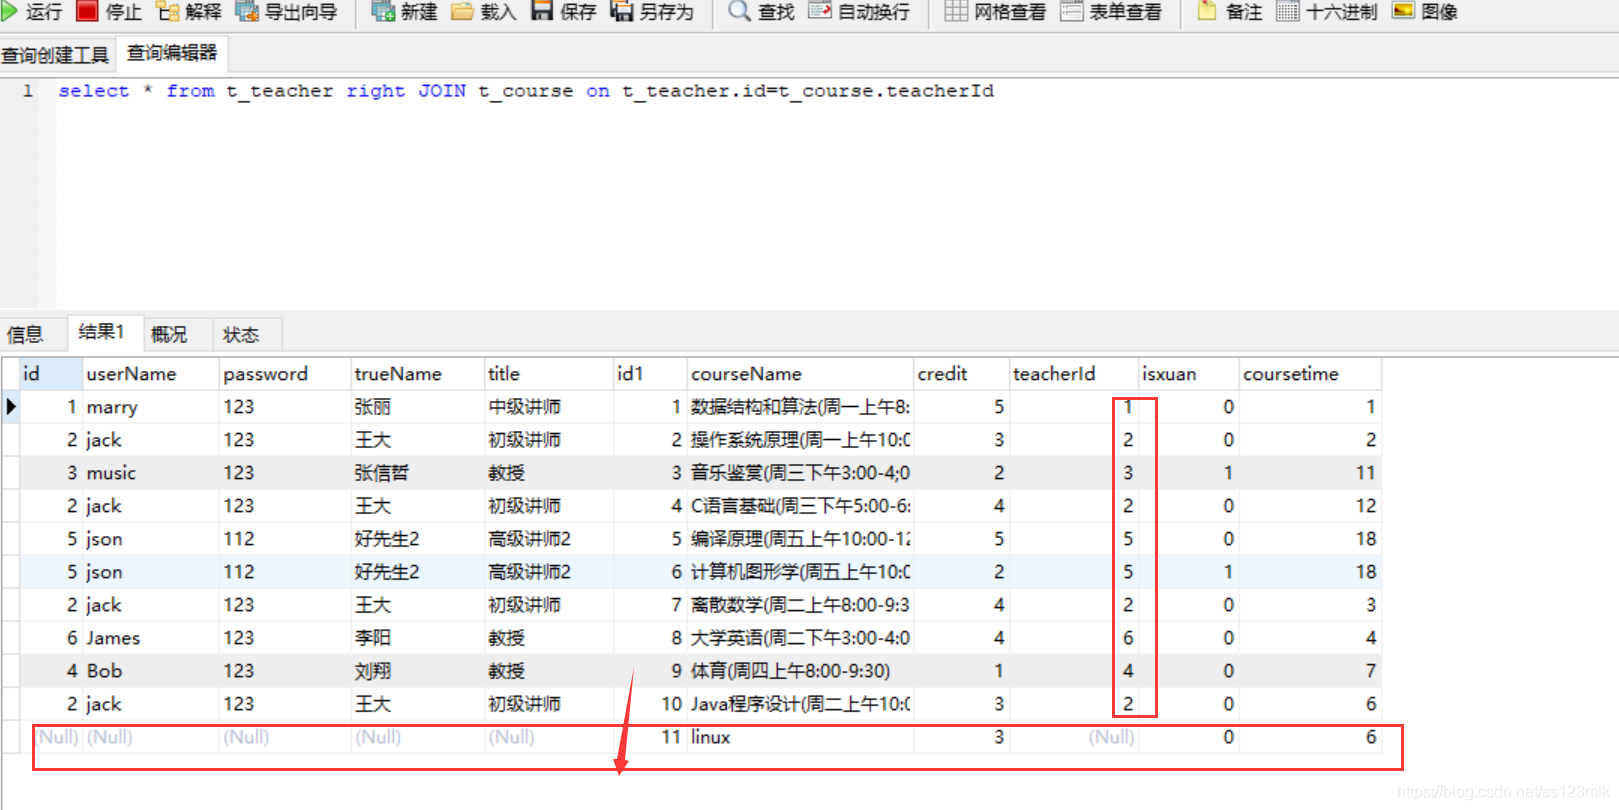The width and height of the screenshot is (1619, 810).
Task: Save the query with 保存
Action: [x=563, y=12]
